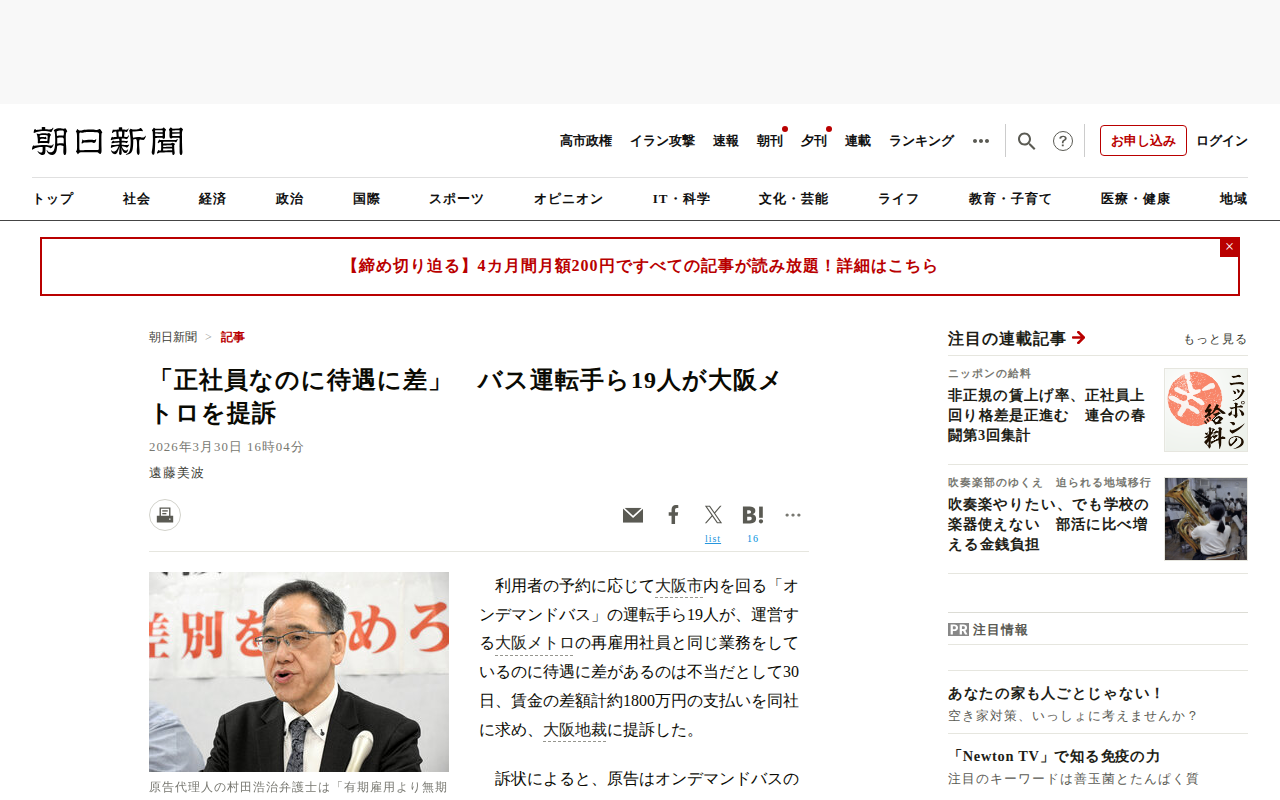Select the 経済 navigation tab
This screenshot has width=1280, height=800.
coord(213,199)
